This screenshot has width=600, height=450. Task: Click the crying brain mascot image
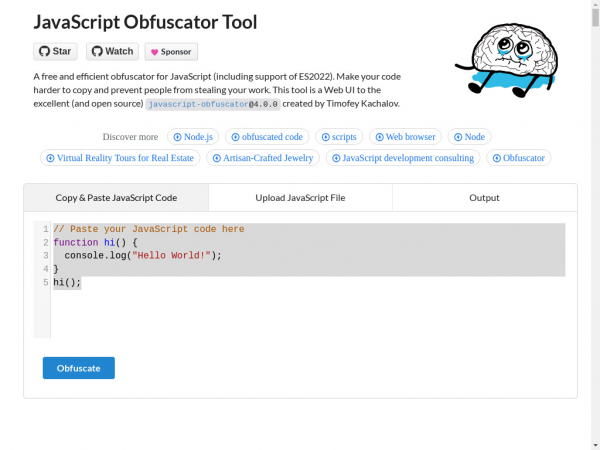pos(507,60)
